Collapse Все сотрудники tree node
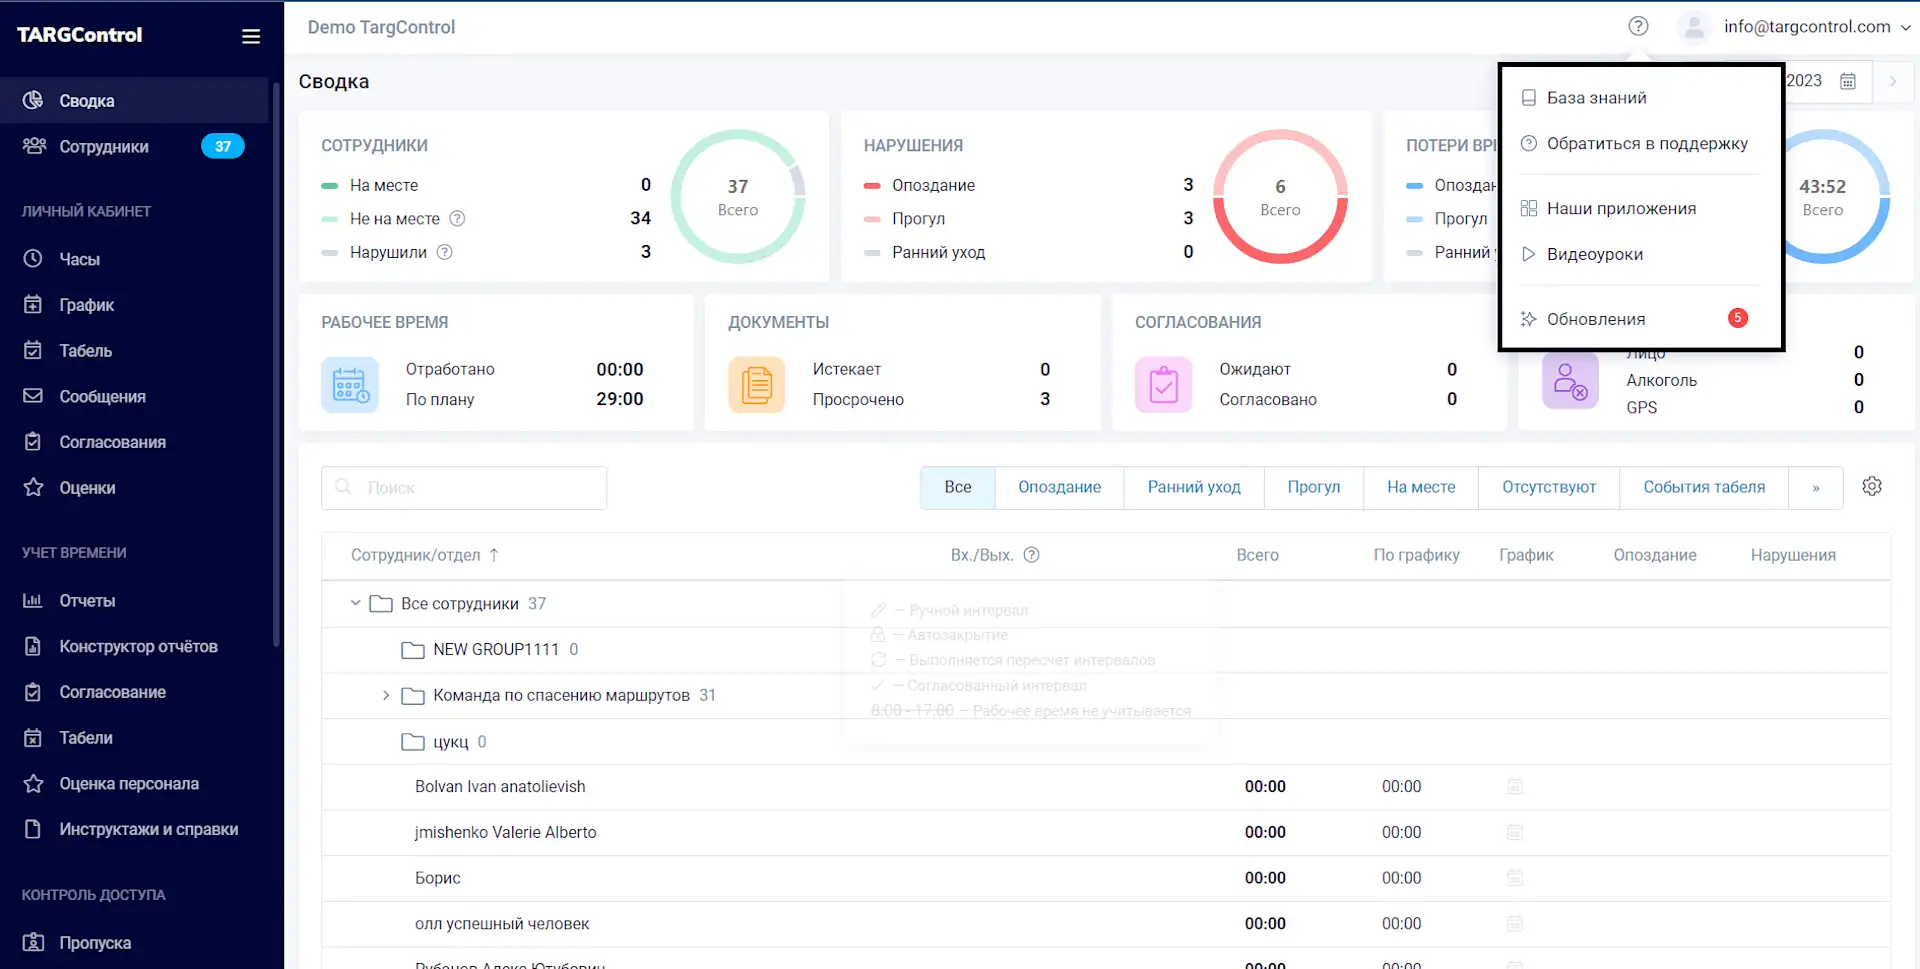 click(355, 603)
